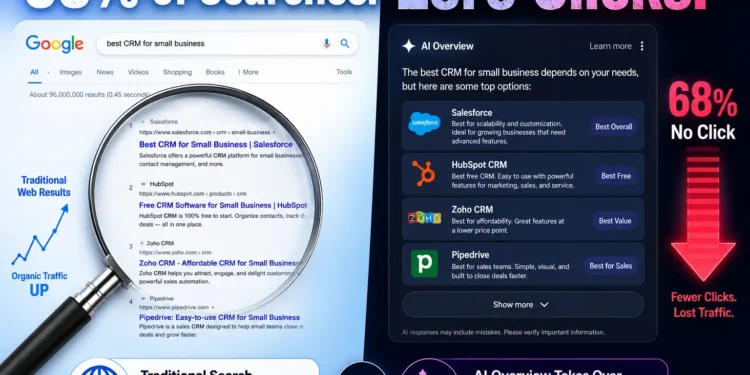Image resolution: width=750 pixels, height=375 pixels.
Task: Open Pipedrive Easy-to-use CRM result
Action: 220,318
